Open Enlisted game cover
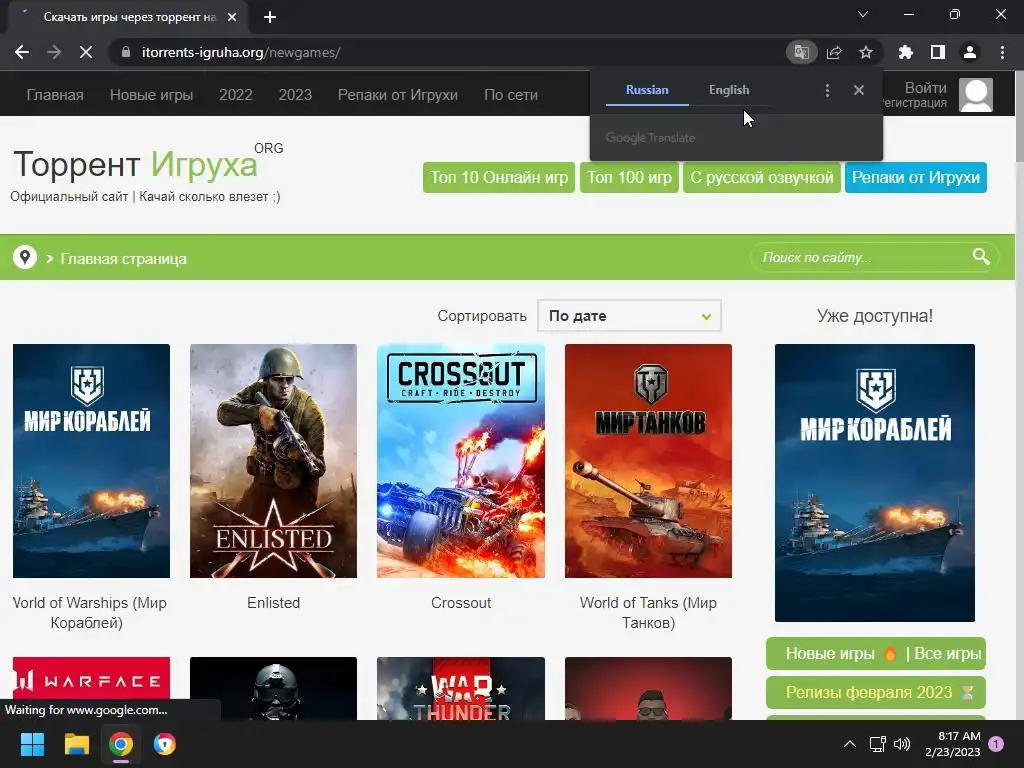This screenshot has height=768, width=1024. 274,461
